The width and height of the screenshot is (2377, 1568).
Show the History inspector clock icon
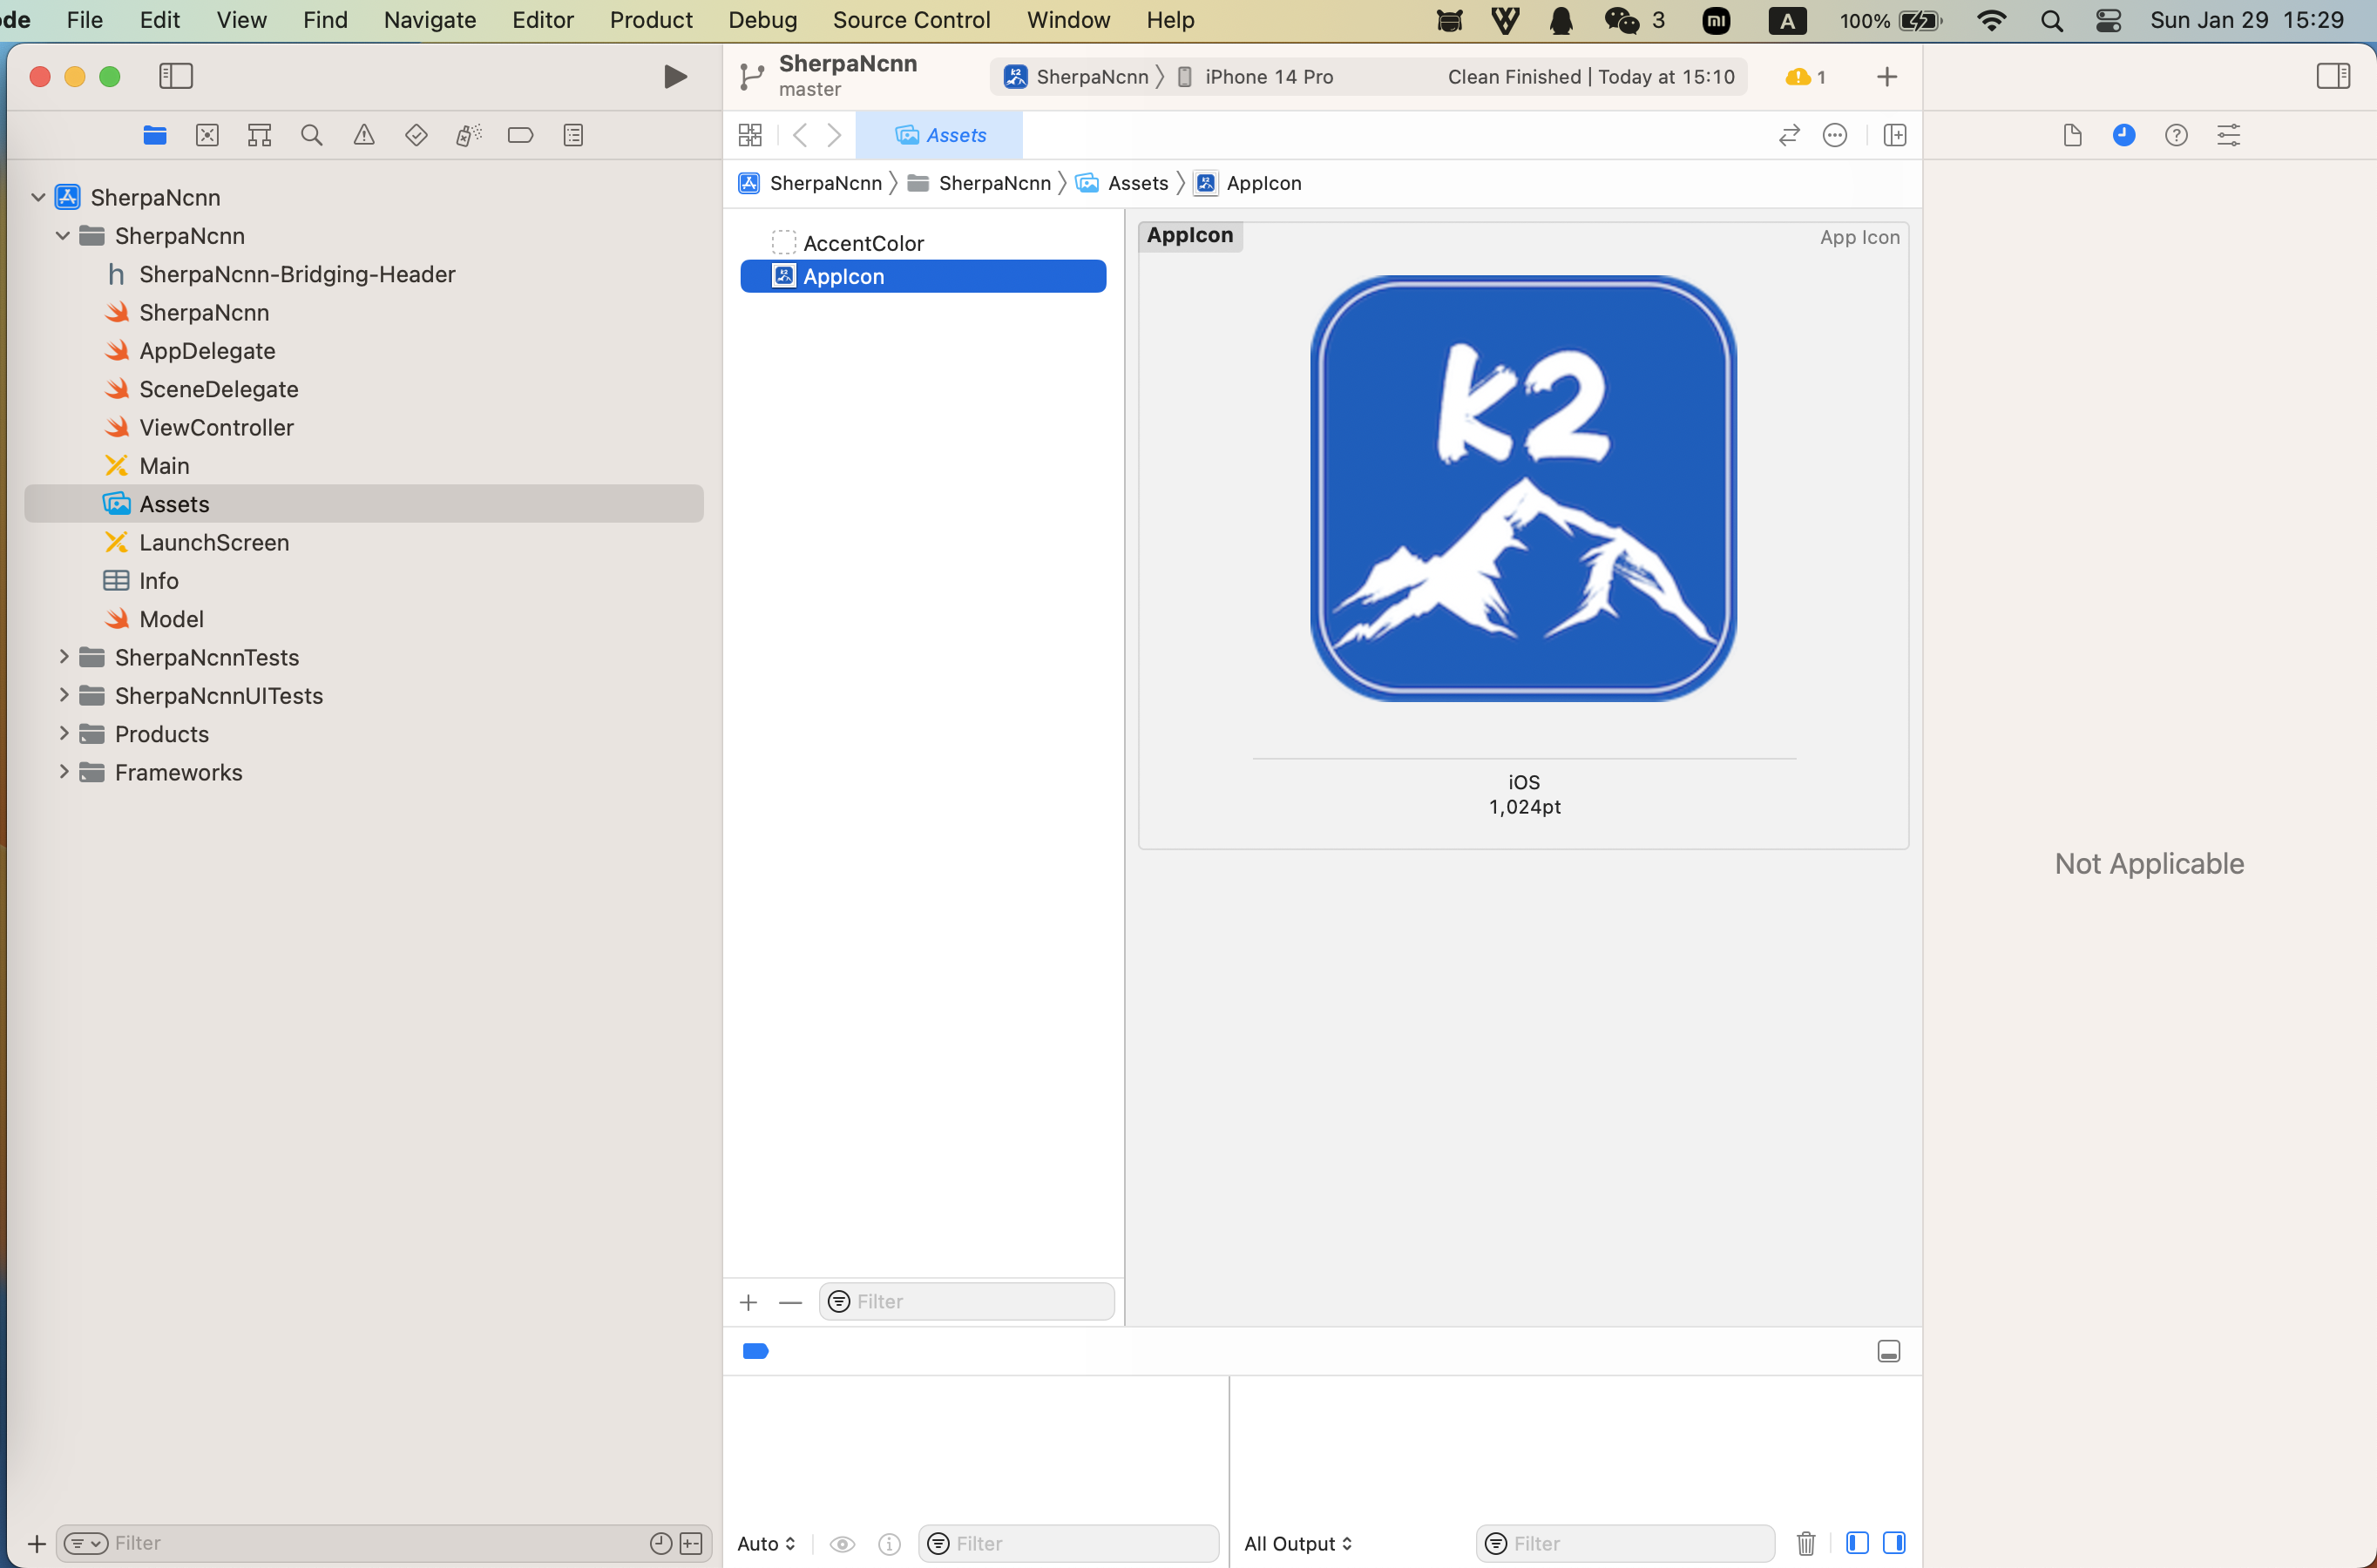2124,135
